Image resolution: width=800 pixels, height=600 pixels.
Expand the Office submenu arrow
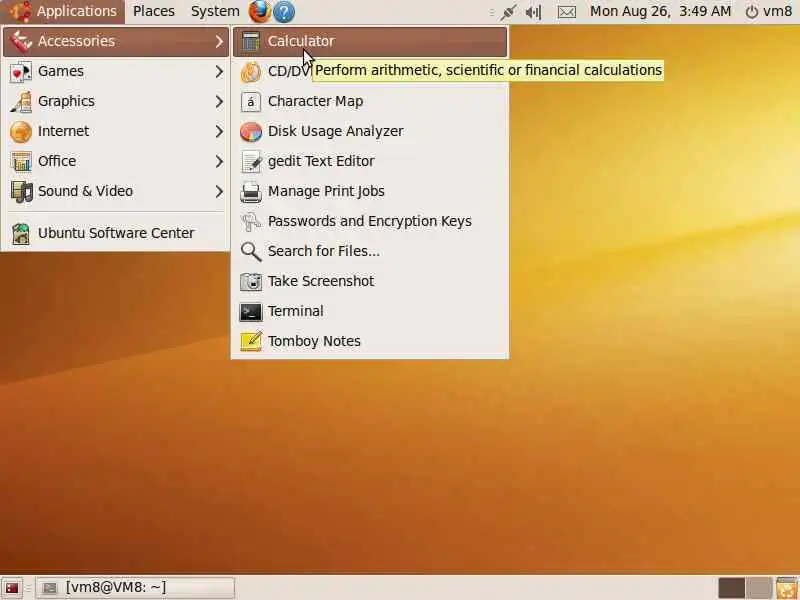click(x=219, y=162)
